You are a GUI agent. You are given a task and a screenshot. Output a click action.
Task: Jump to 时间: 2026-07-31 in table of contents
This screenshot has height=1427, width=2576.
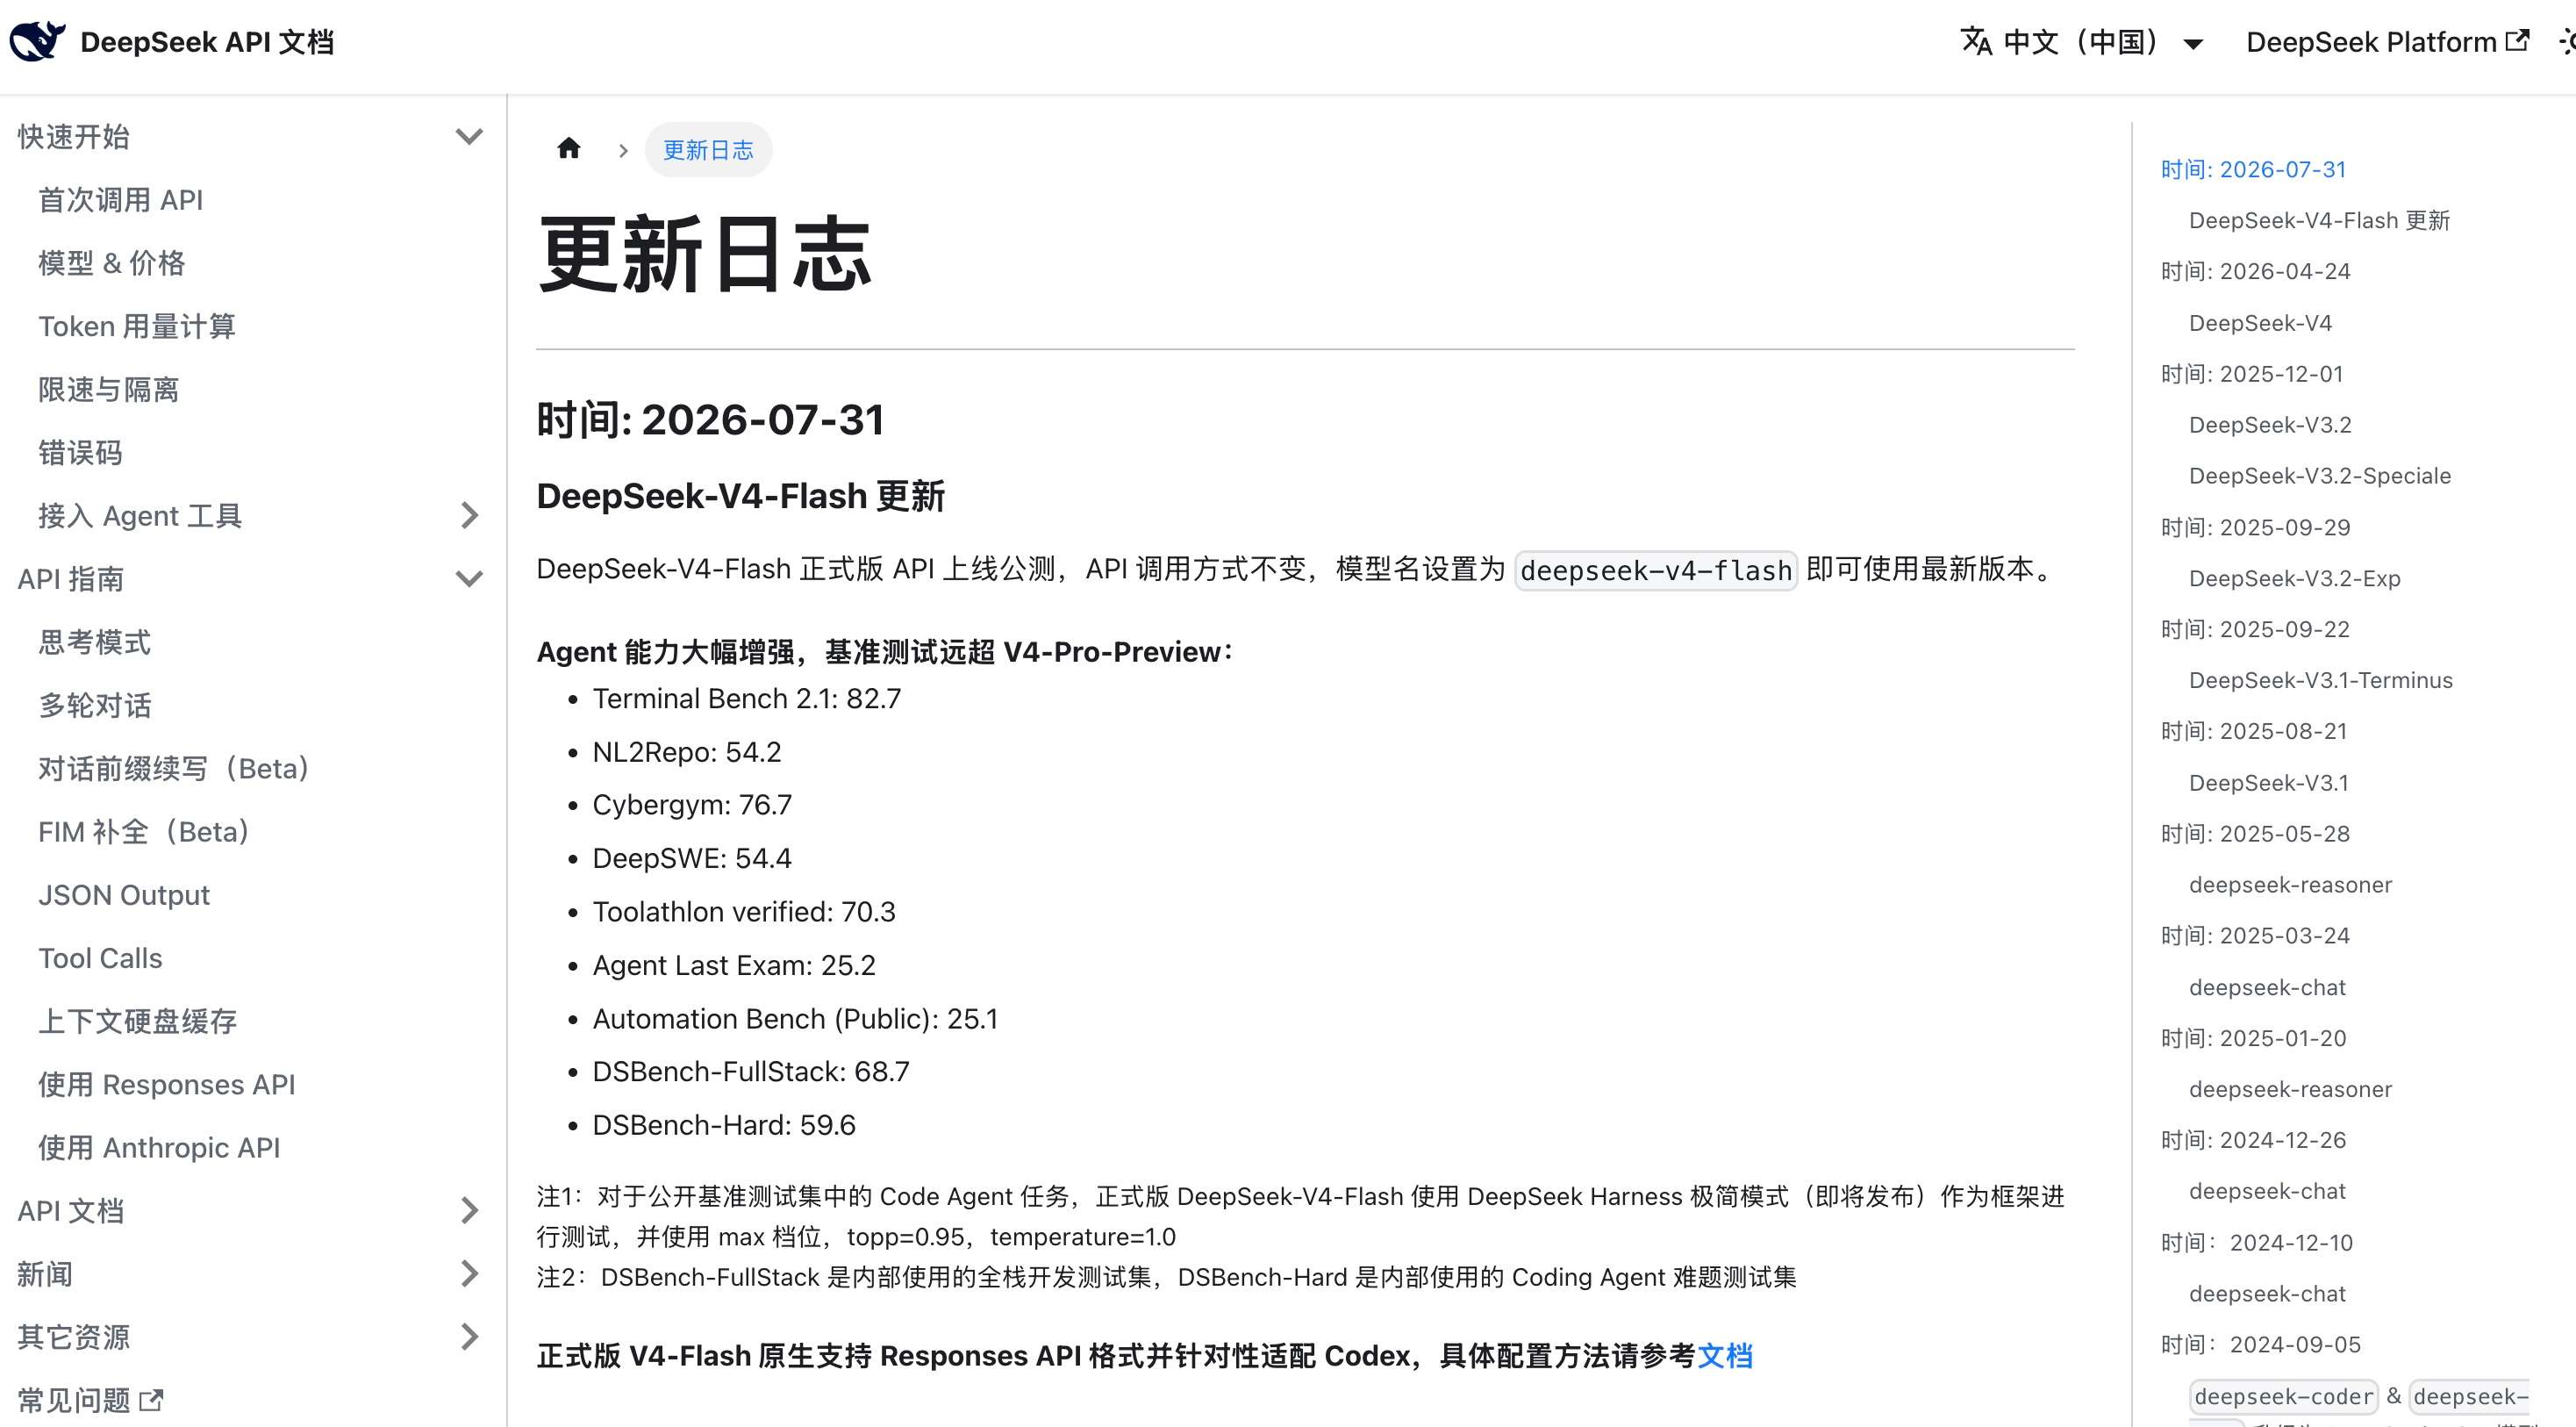pos(2253,170)
